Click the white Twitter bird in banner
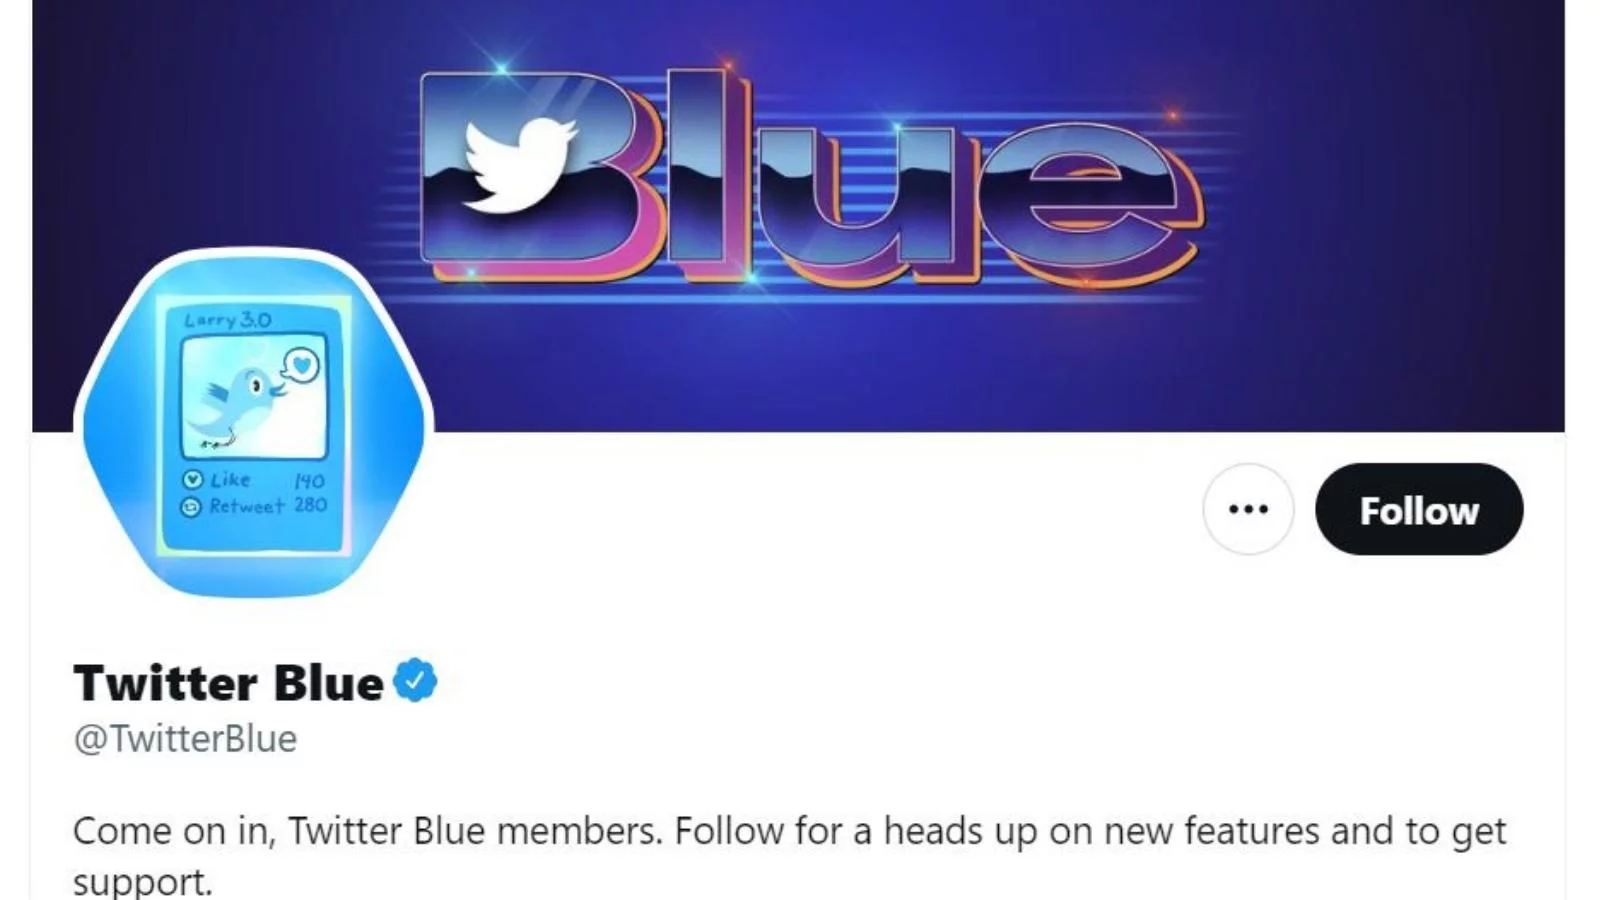 click(520, 165)
